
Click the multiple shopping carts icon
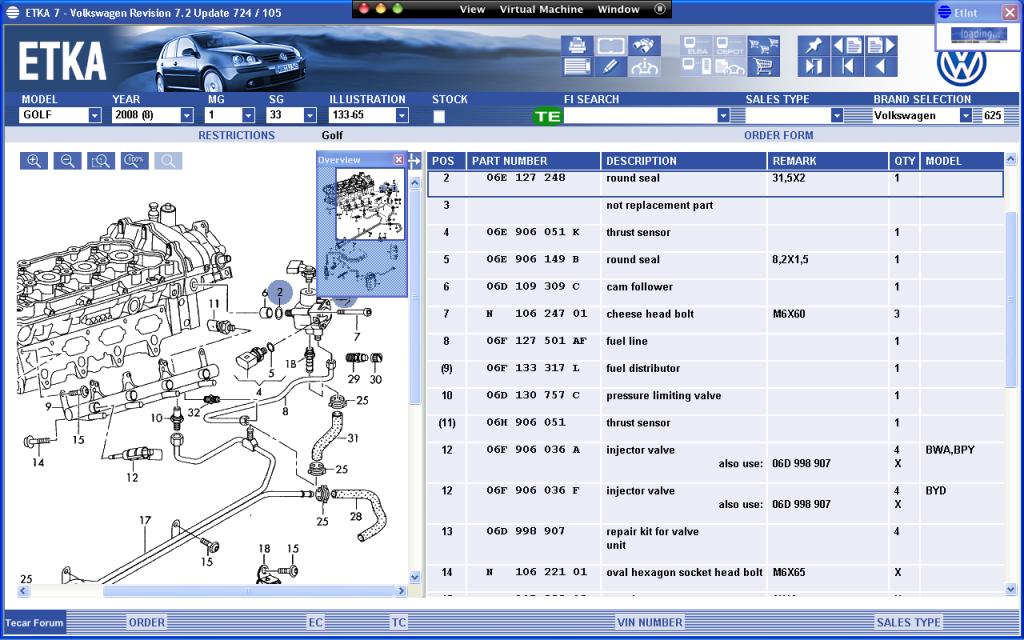763,46
